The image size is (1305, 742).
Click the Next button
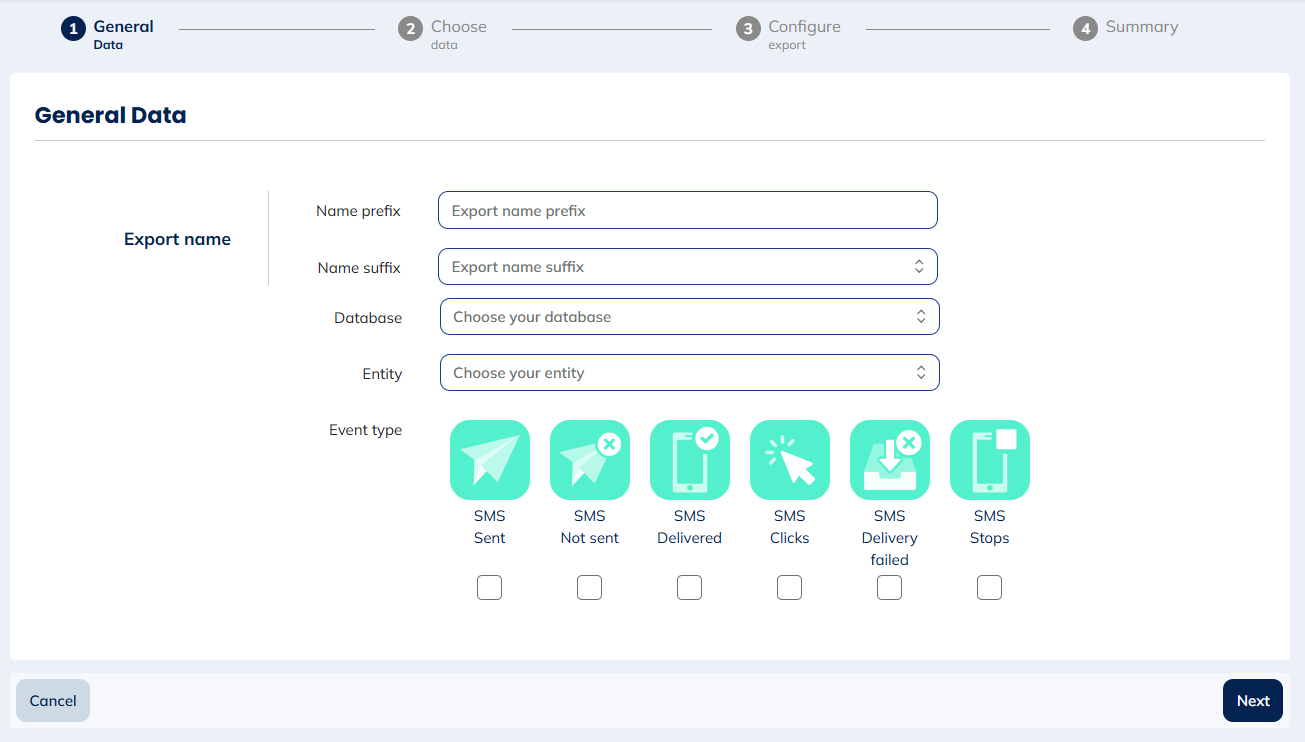click(1252, 700)
